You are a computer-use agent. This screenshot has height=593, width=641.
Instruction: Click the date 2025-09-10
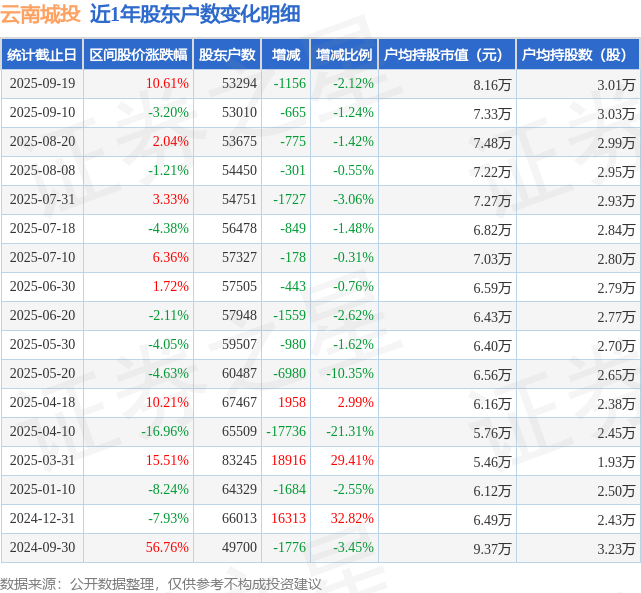(x=43, y=112)
